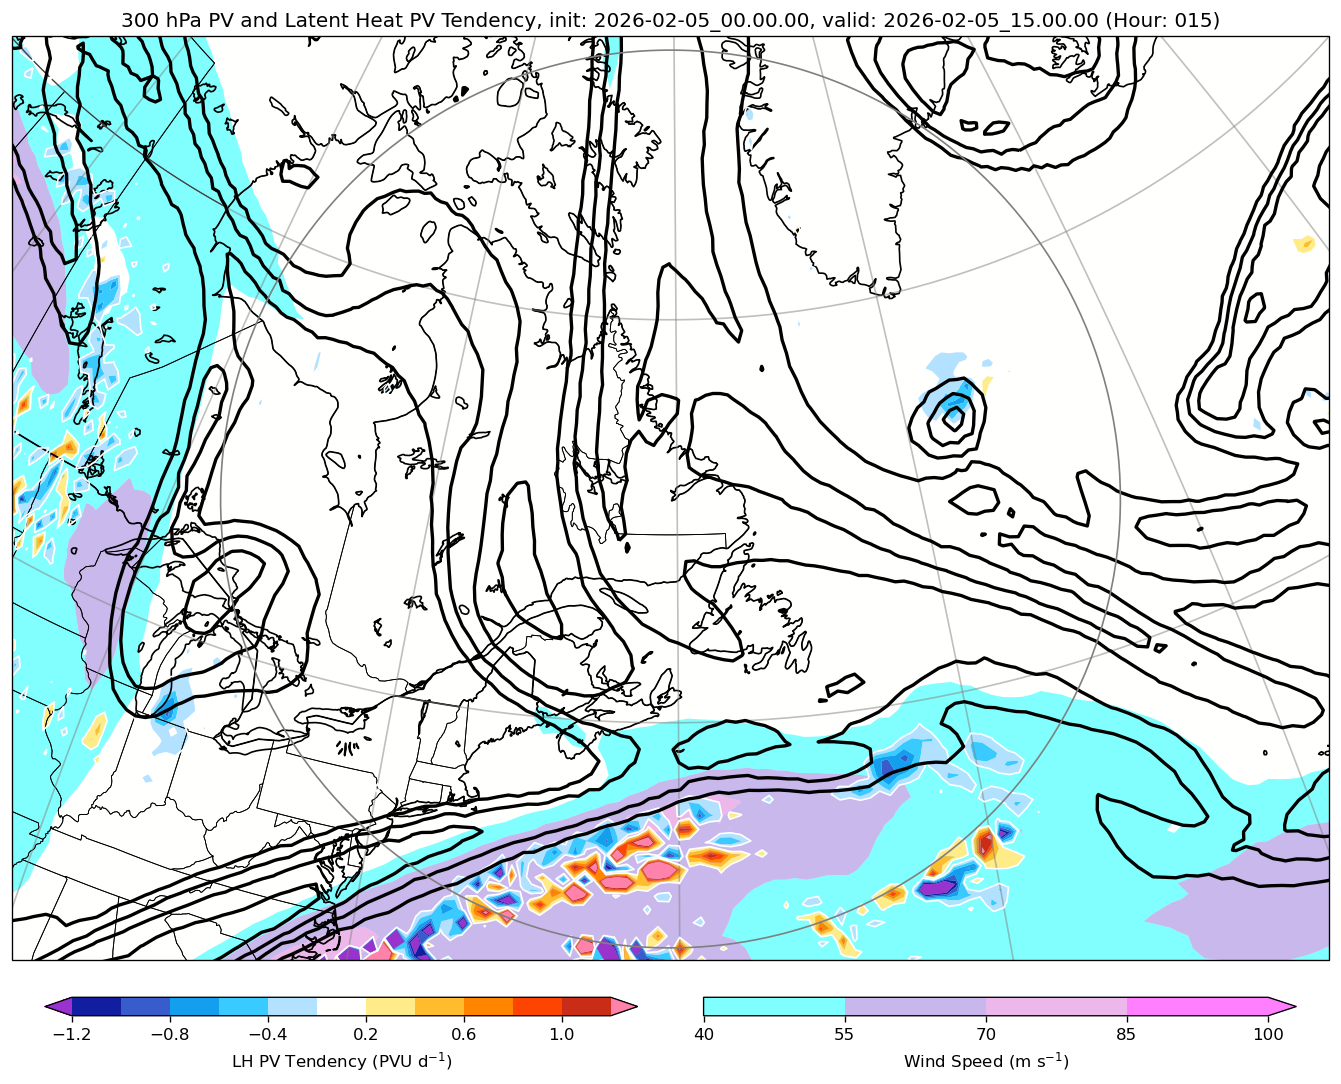The height and width of the screenshot is (1084, 1341).
Task: Click the "LH PV Tendency (PVU d⁻¹)" axis label
Action: (341, 1061)
